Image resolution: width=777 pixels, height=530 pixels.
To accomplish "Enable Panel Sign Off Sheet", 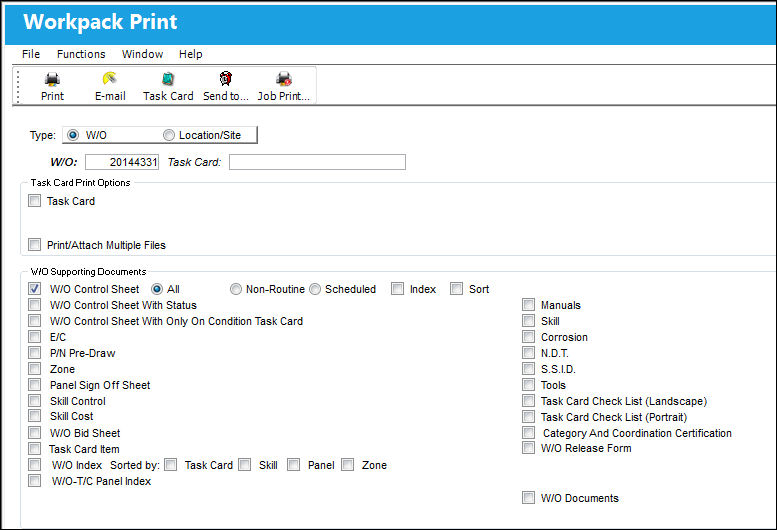I will (34, 384).
